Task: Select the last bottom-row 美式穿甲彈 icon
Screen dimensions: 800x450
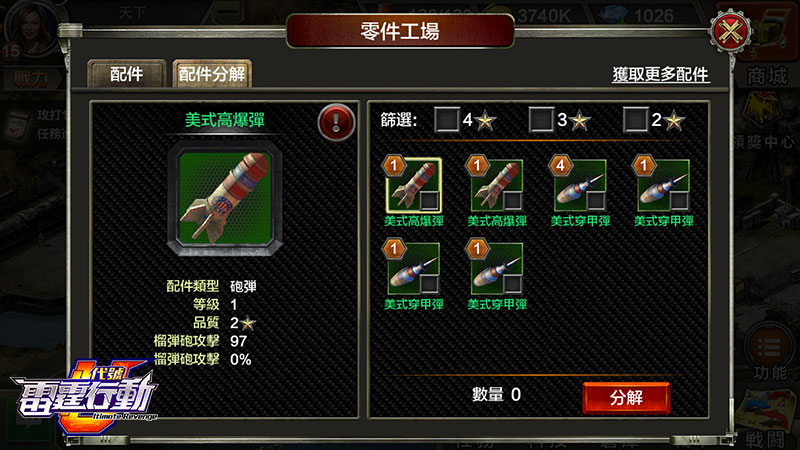Action: (497, 268)
